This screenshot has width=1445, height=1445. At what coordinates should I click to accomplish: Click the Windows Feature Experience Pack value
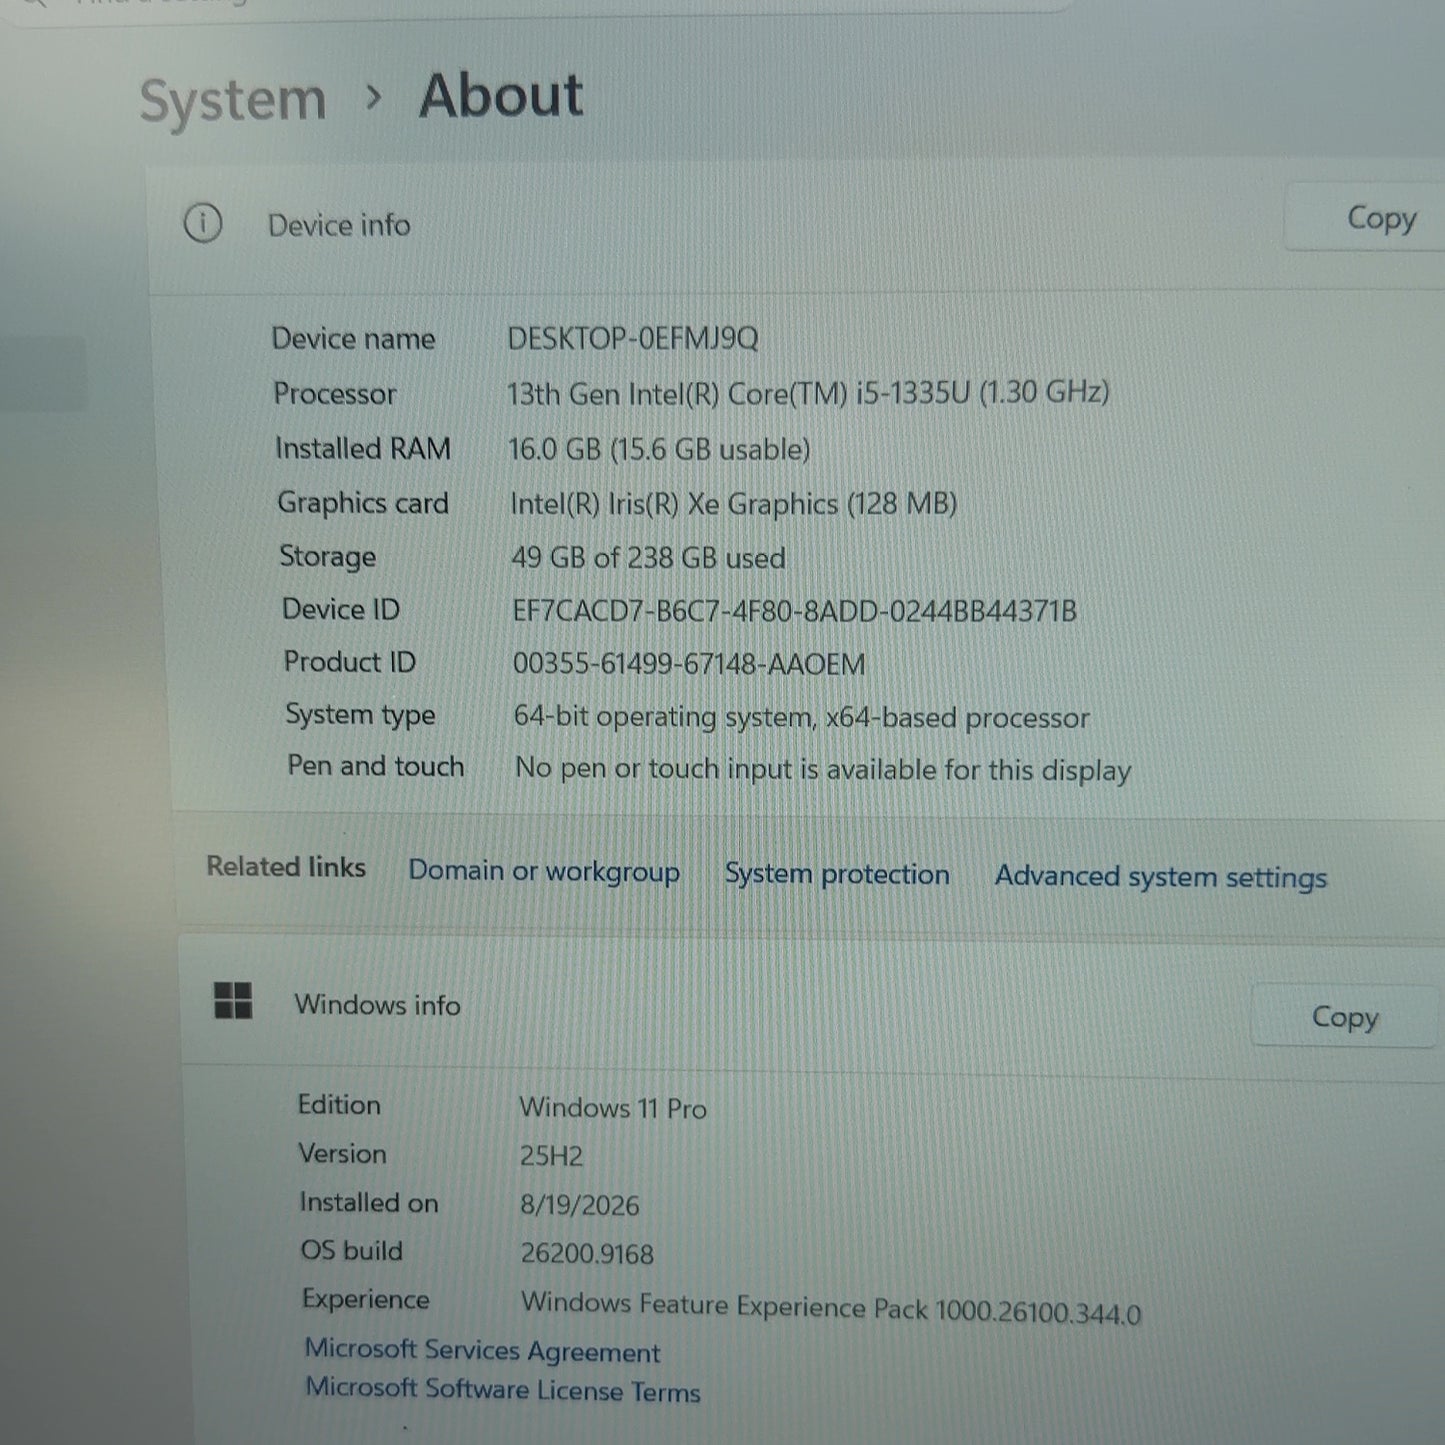[831, 1307]
